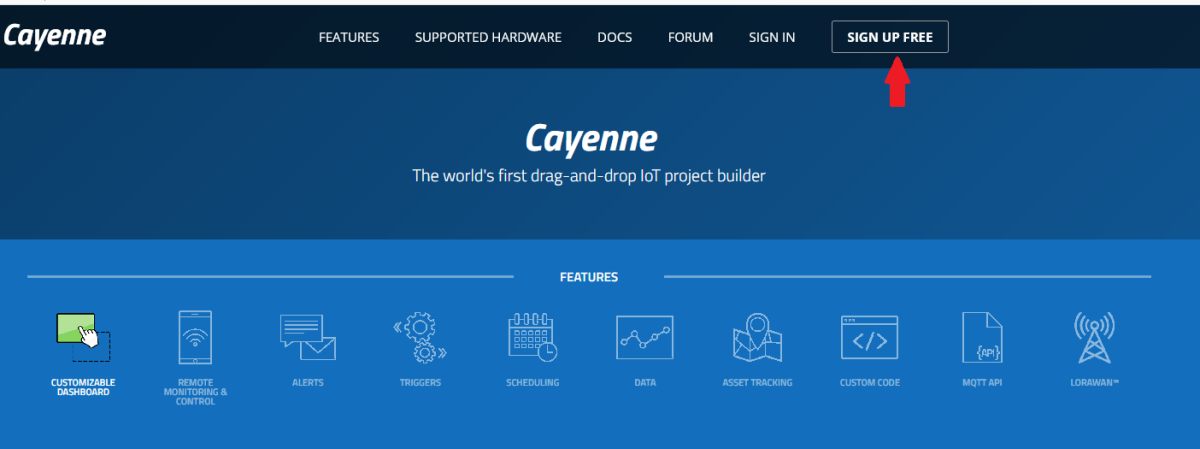
Task: Click the Alerts text label
Action: click(308, 383)
